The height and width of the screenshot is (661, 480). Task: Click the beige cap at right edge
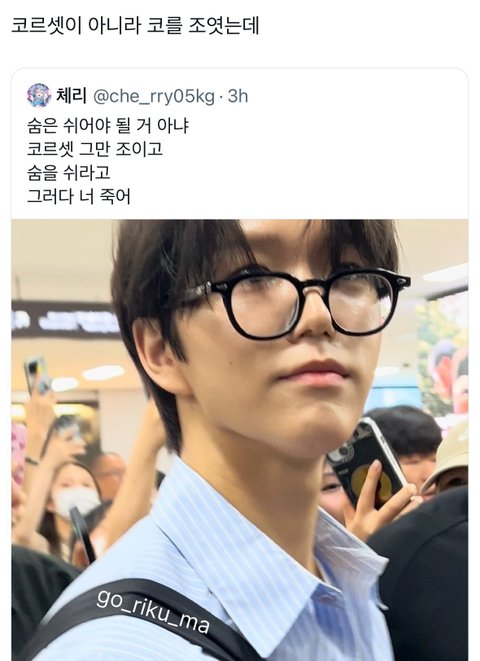pos(448,455)
